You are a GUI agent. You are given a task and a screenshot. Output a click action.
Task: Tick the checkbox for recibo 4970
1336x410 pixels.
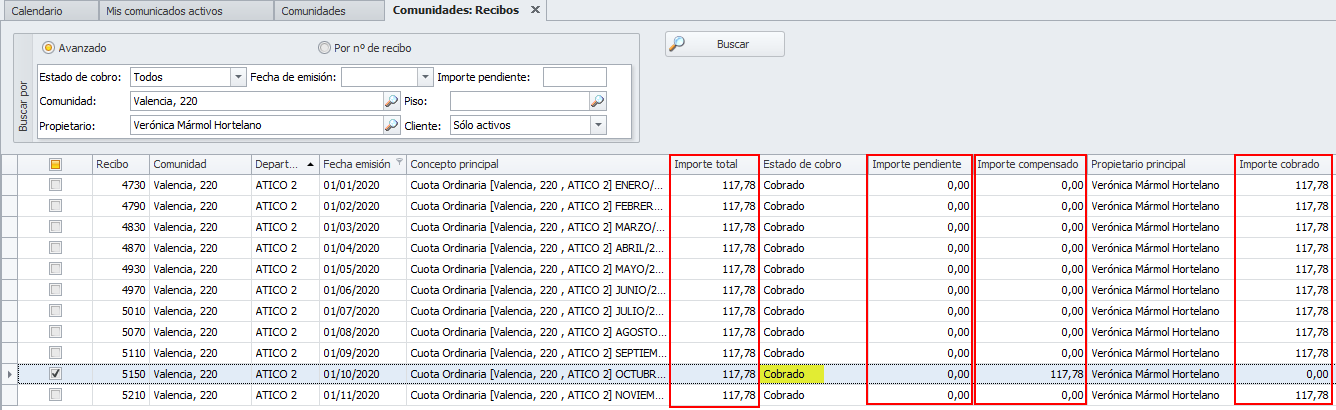56,290
